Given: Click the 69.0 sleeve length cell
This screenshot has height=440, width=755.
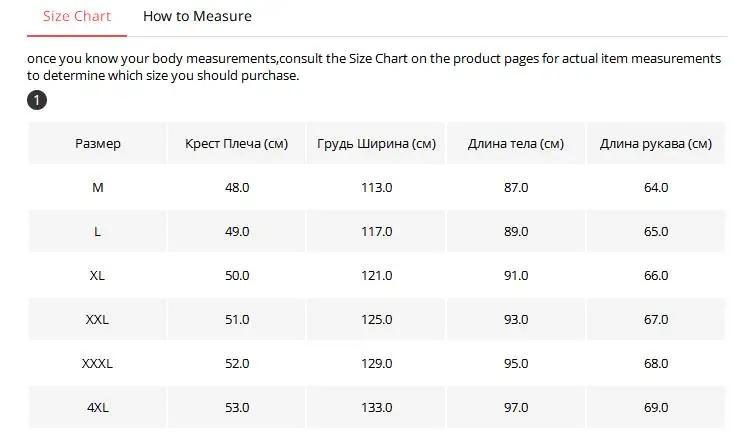Looking at the screenshot, I should [x=656, y=407].
